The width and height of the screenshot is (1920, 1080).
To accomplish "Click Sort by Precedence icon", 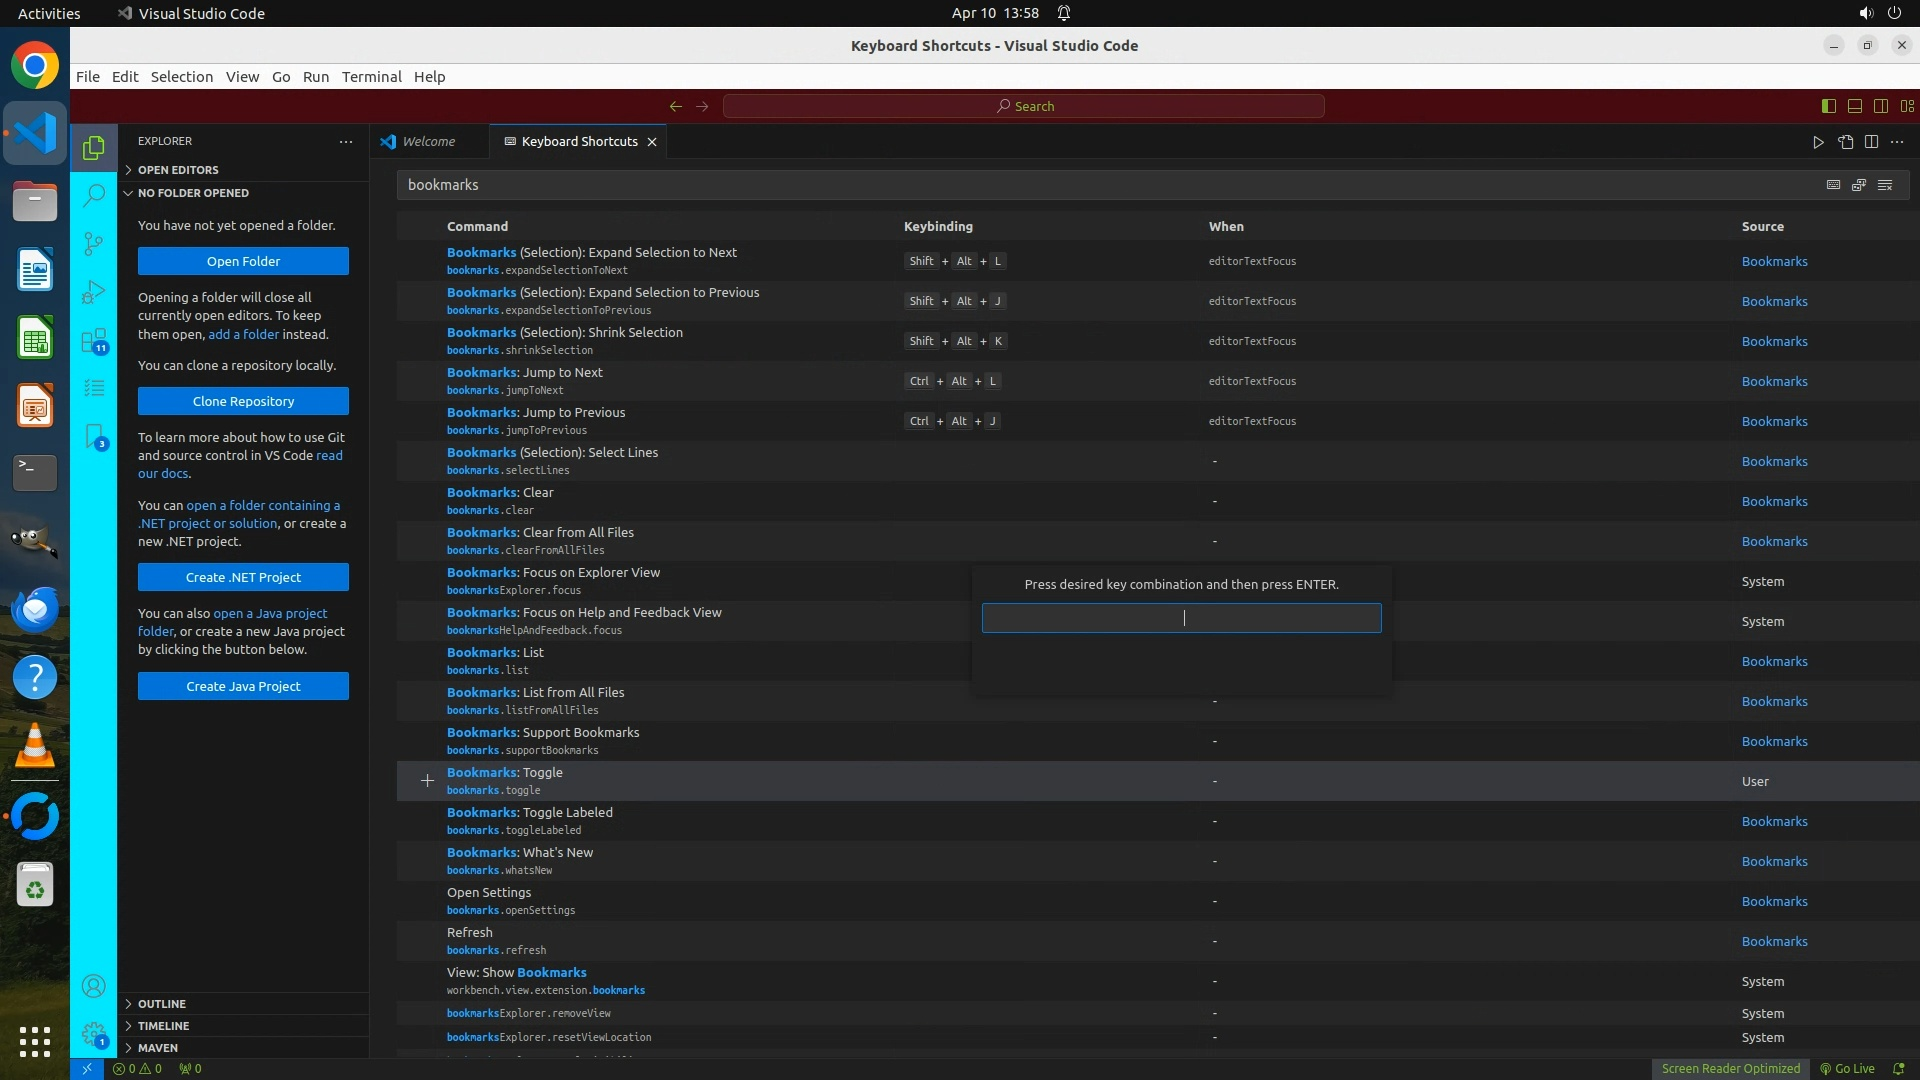I will tap(1859, 185).
